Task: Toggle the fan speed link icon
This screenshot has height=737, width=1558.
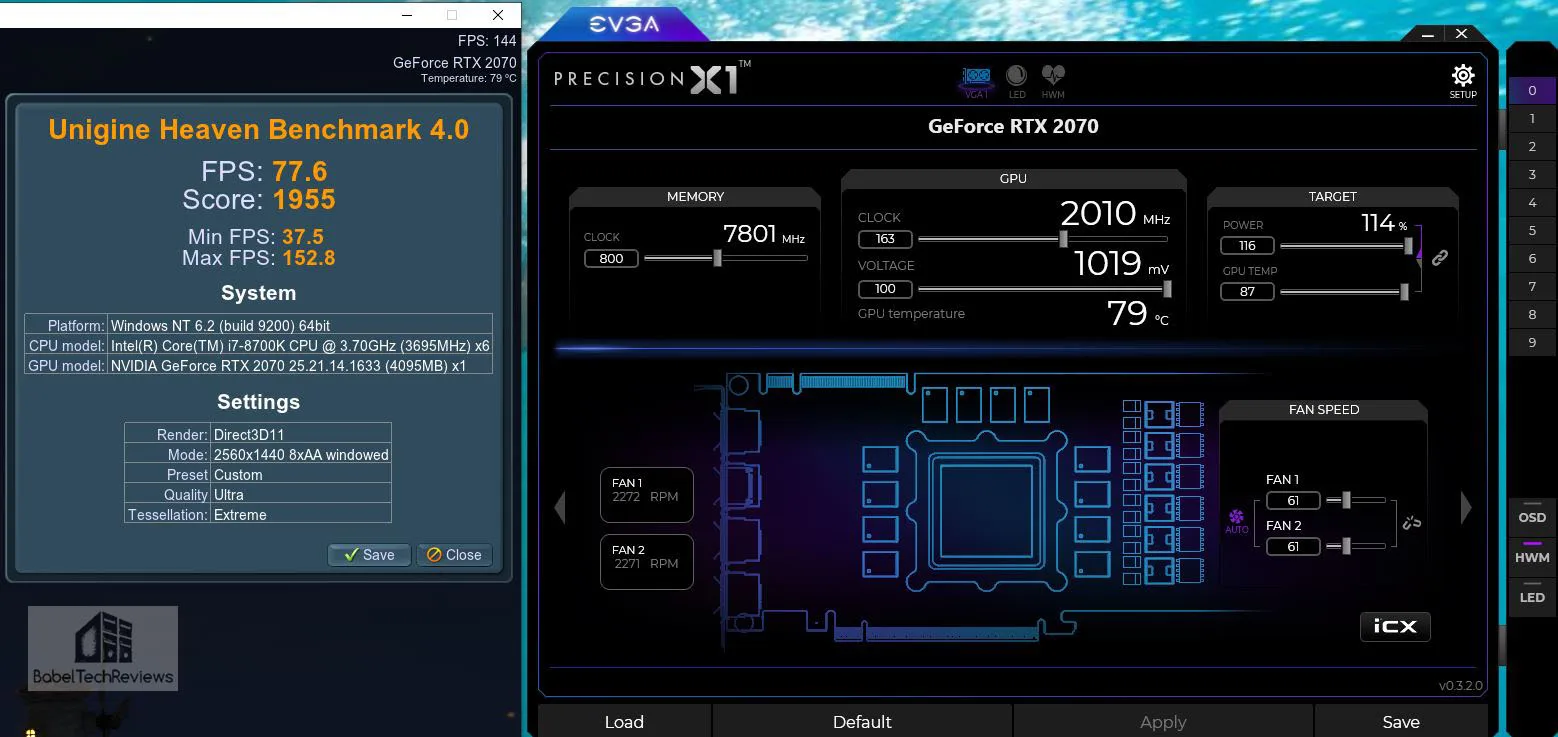Action: coord(1412,522)
